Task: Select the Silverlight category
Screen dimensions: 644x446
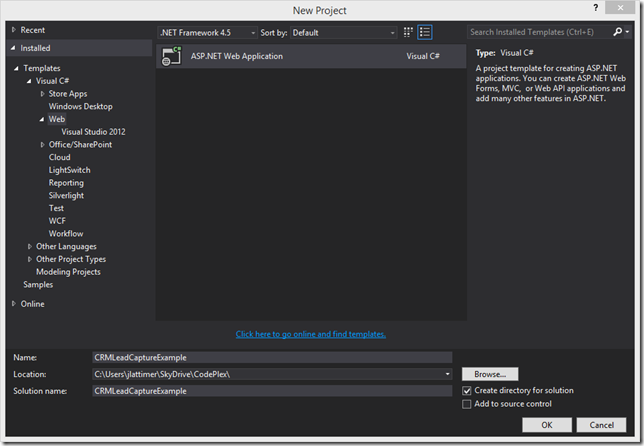Action: 66,195
